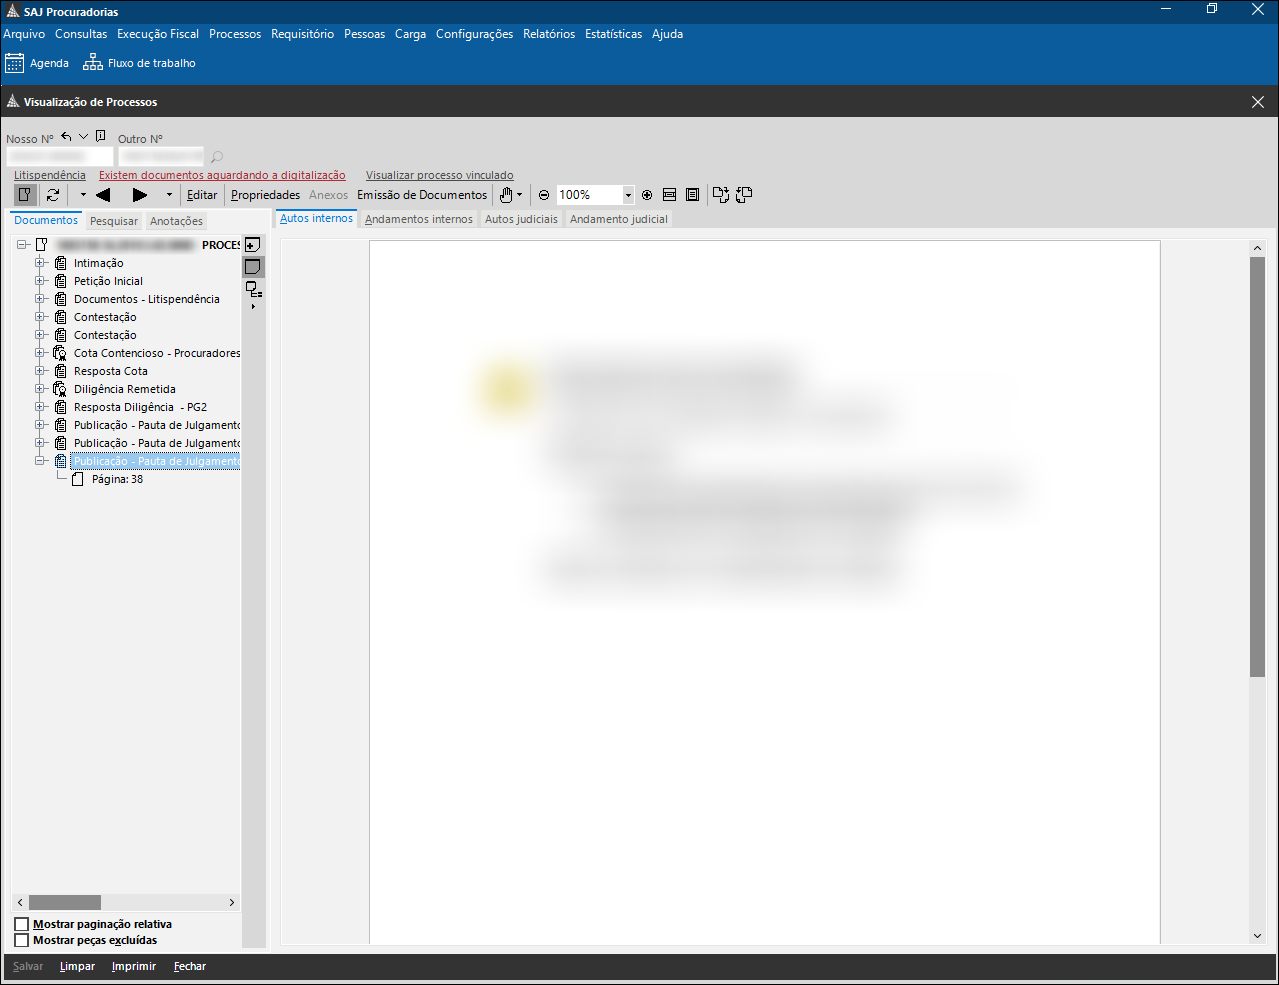1279x985 pixels.
Task: Advance to next document with right arrow
Action: pyautogui.click(x=140, y=195)
